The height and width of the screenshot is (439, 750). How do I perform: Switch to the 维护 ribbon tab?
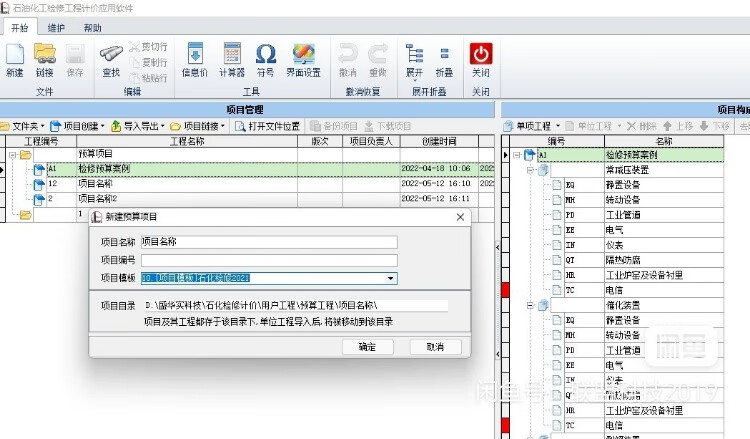tap(57, 28)
